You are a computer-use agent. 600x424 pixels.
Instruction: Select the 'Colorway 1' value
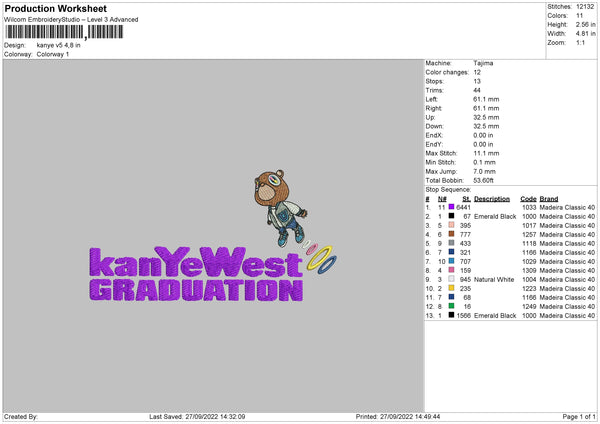click(53, 54)
